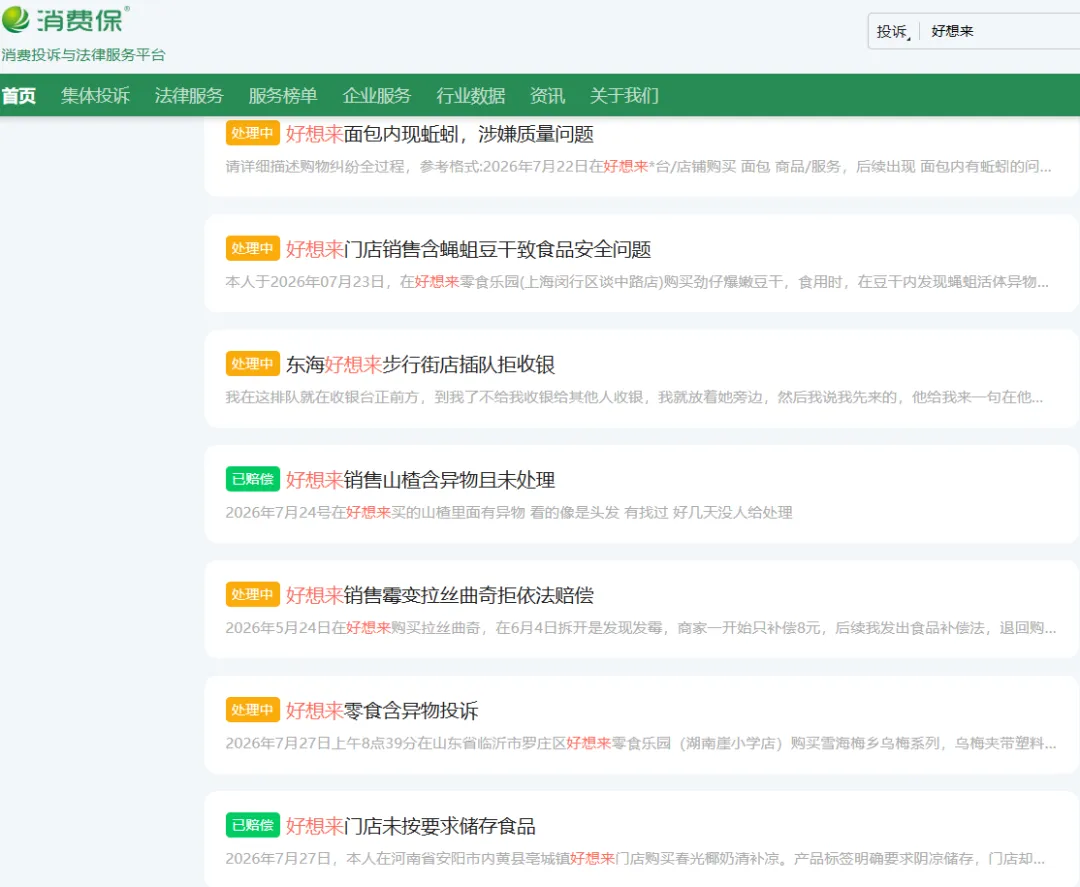
Task: Open complaint 好想来门店销售含蝇蛆豆干致食品安全问题
Action: [x=468, y=249]
